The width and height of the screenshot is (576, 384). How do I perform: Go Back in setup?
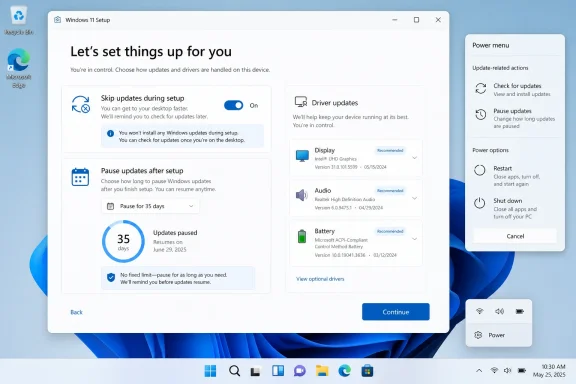click(x=76, y=312)
